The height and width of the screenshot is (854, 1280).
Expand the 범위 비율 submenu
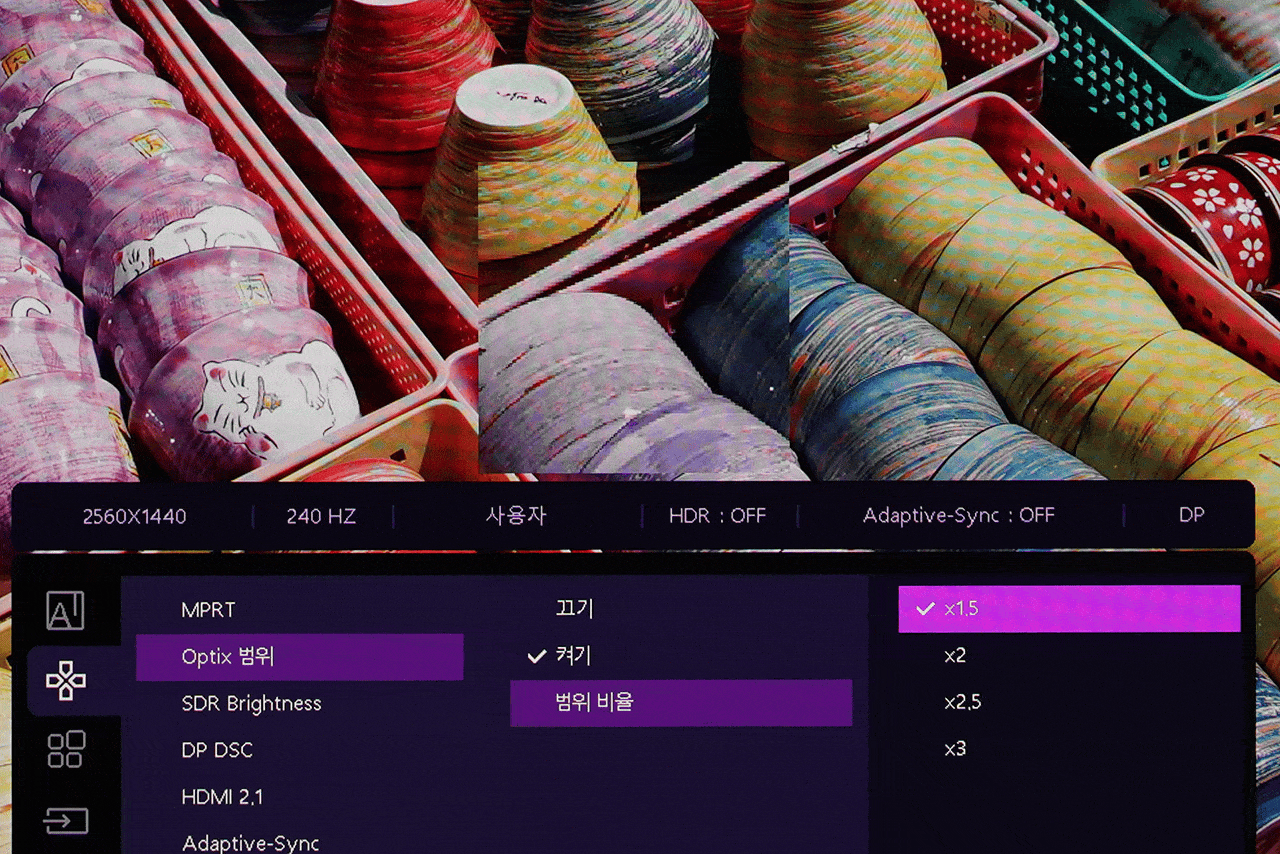point(680,702)
